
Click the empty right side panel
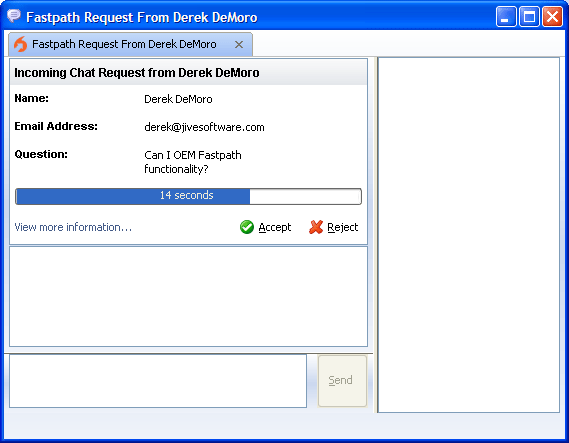click(468, 235)
